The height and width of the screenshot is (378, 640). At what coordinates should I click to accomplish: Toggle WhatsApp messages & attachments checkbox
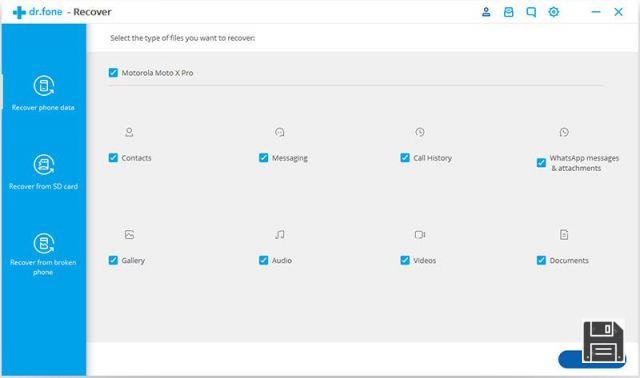[x=541, y=163]
